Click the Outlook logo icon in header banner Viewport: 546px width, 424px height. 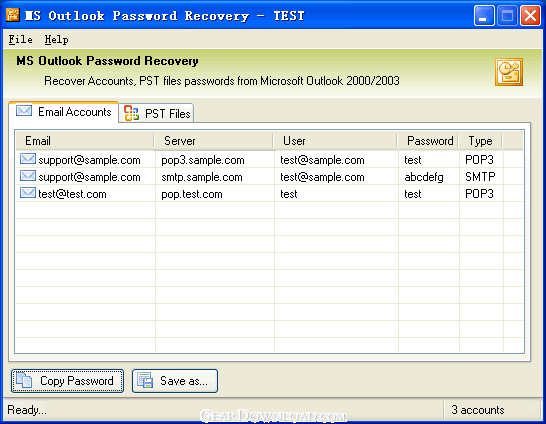tap(509, 72)
